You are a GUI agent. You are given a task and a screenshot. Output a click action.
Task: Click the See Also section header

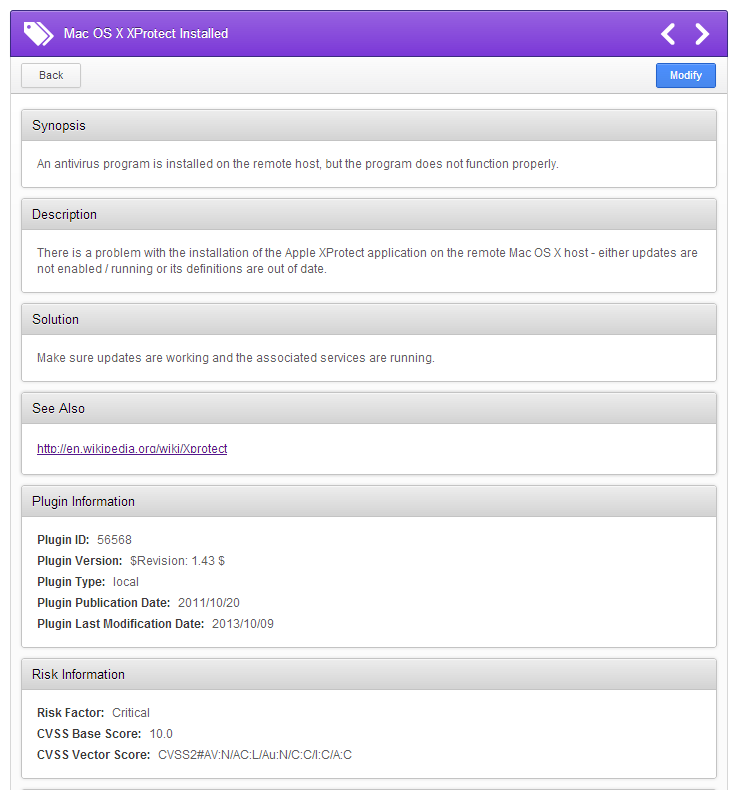pos(369,409)
